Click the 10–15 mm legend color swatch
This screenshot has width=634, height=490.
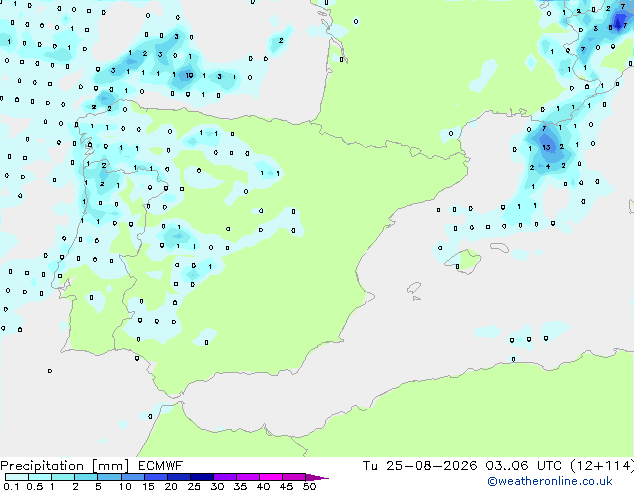[132, 477]
